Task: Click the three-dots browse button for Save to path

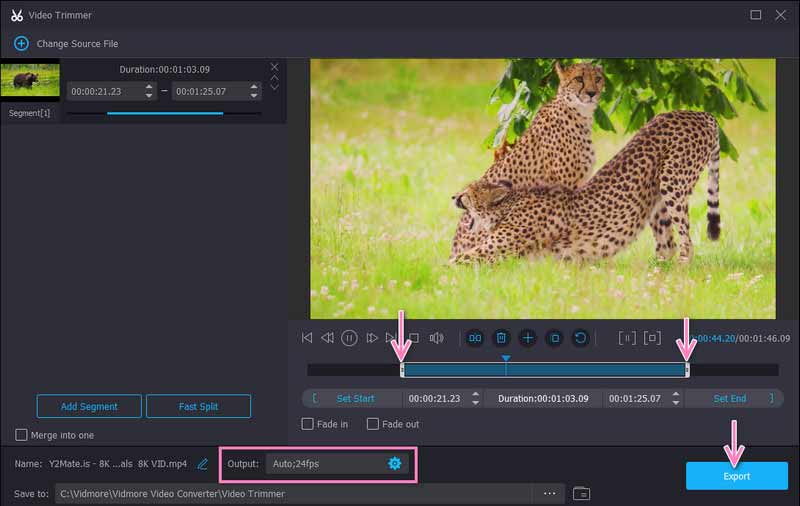Action: coord(549,493)
